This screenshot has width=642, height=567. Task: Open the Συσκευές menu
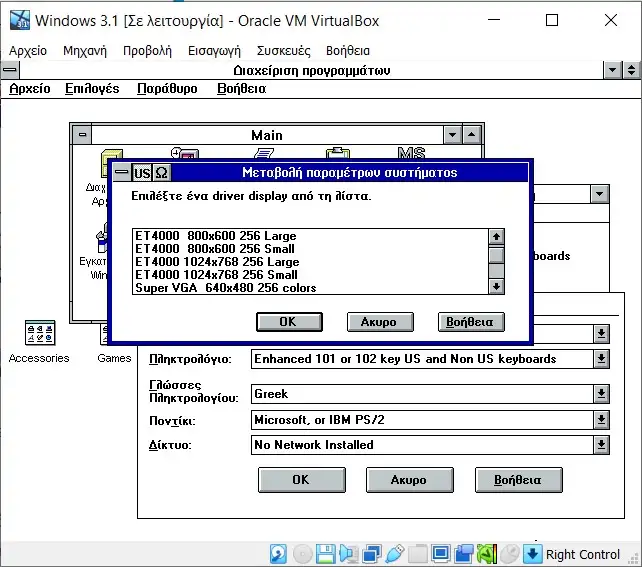(x=283, y=51)
